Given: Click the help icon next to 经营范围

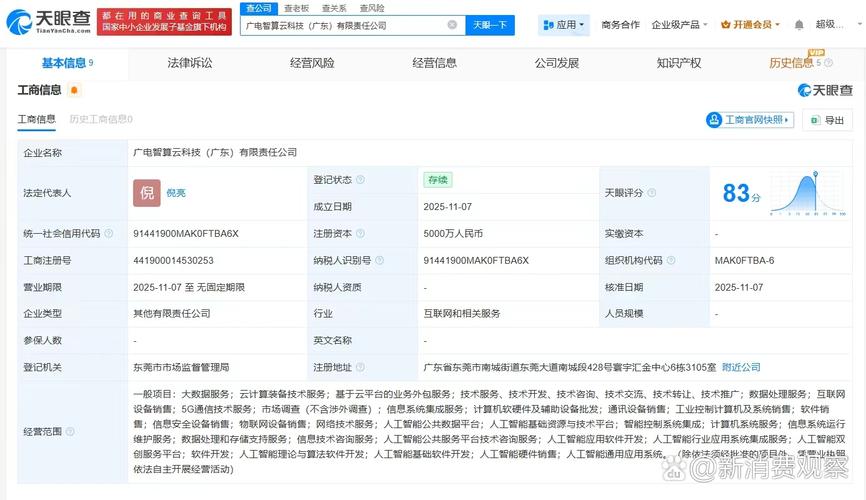Looking at the screenshot, I should pyautogui.click(x=70, y=431).
